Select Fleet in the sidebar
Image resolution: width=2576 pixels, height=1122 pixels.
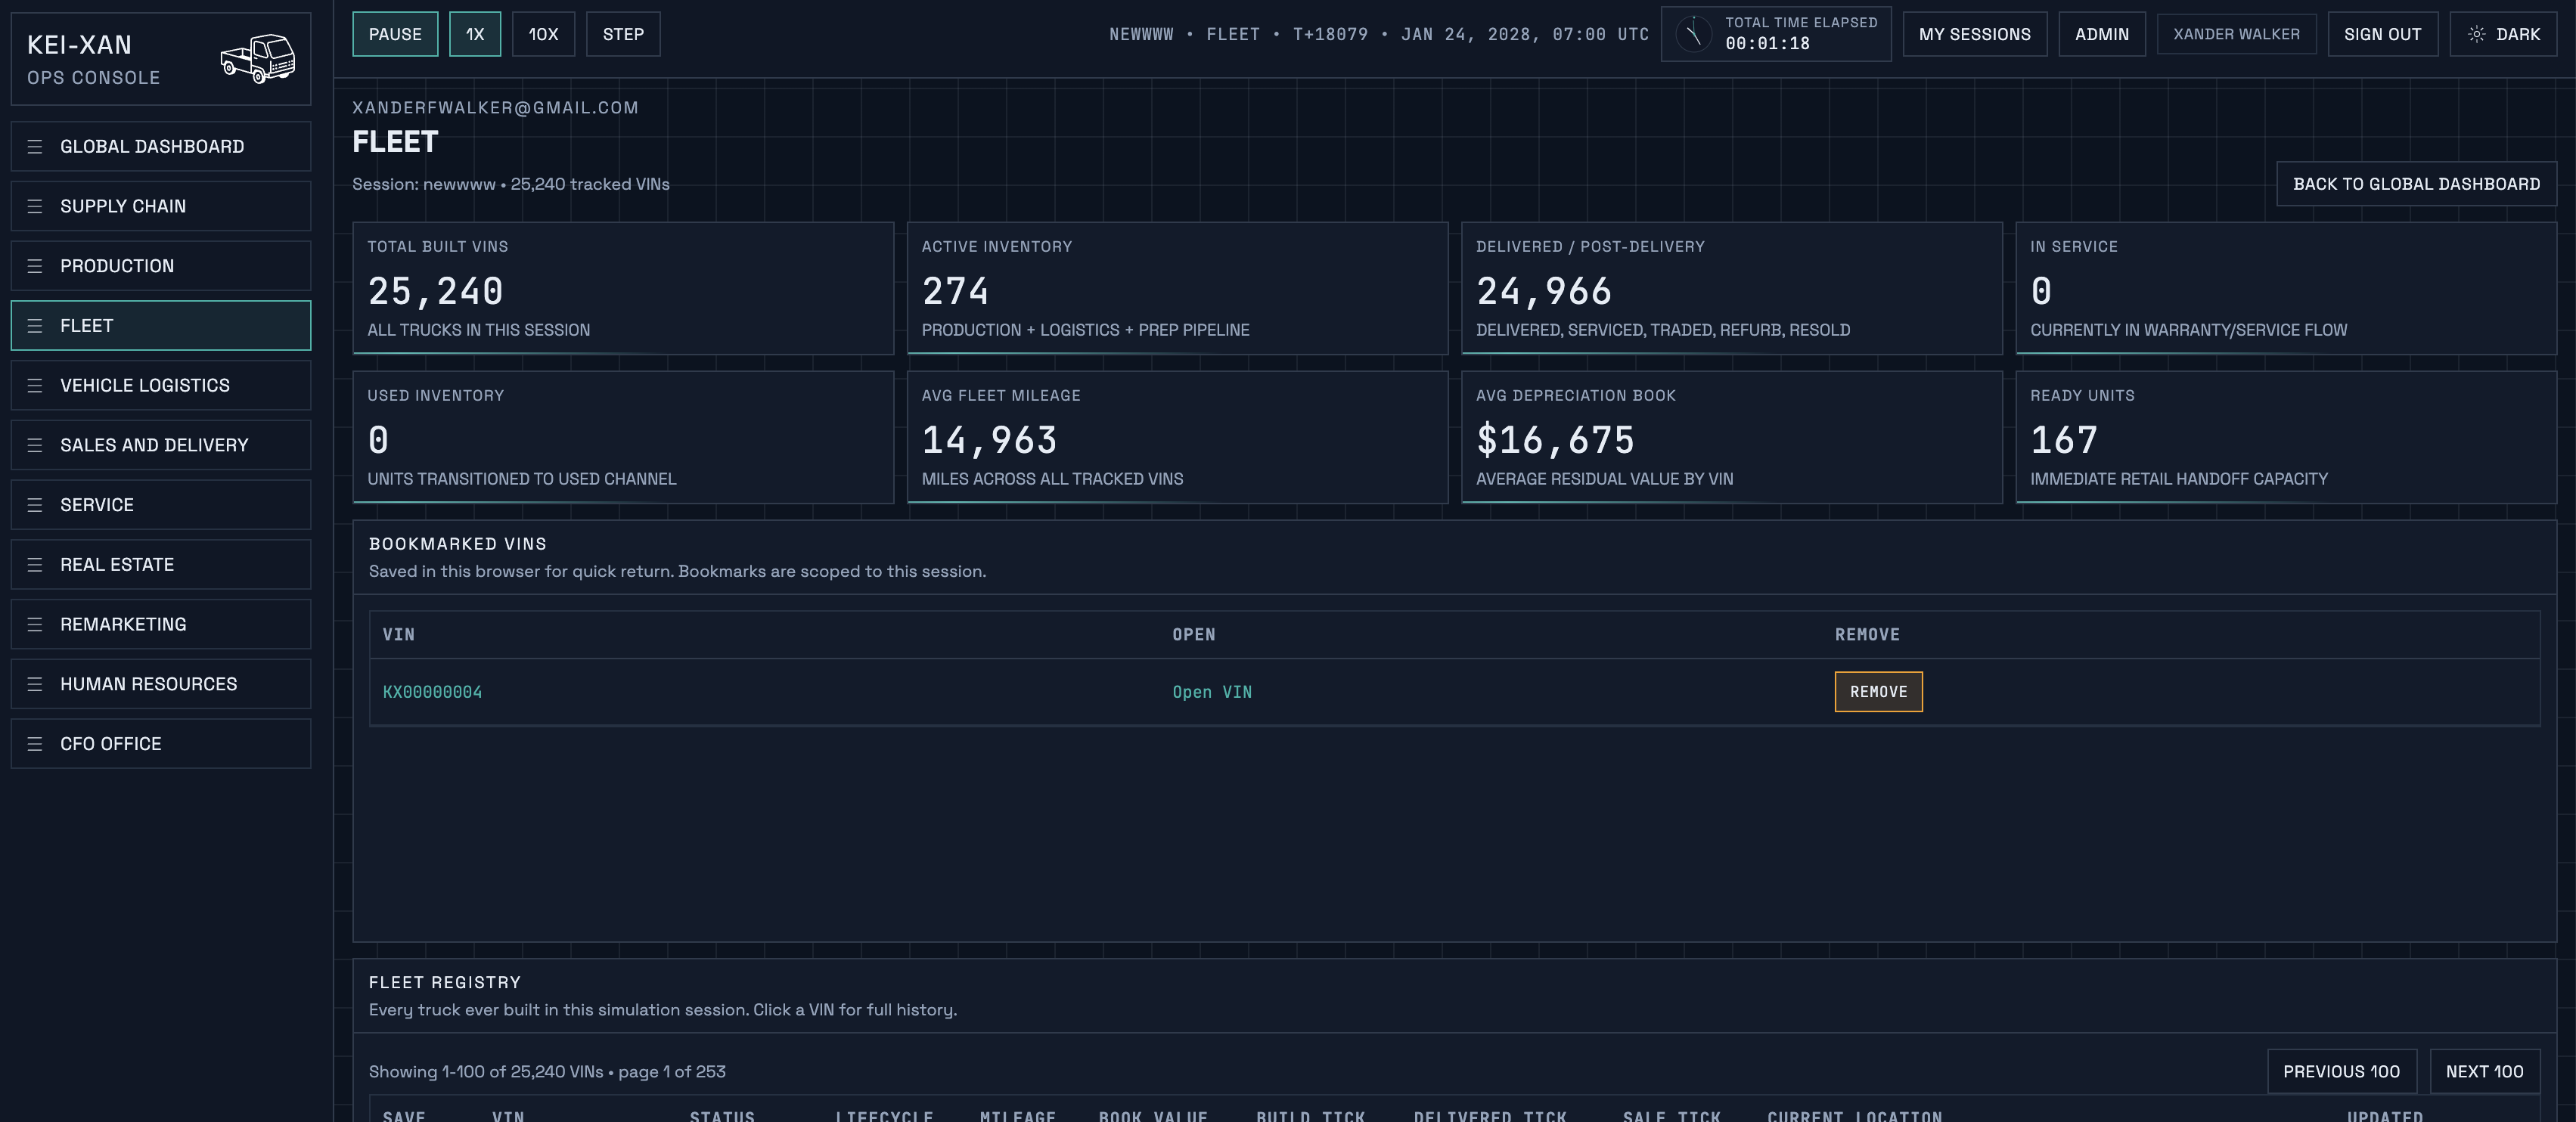(161, 326)
